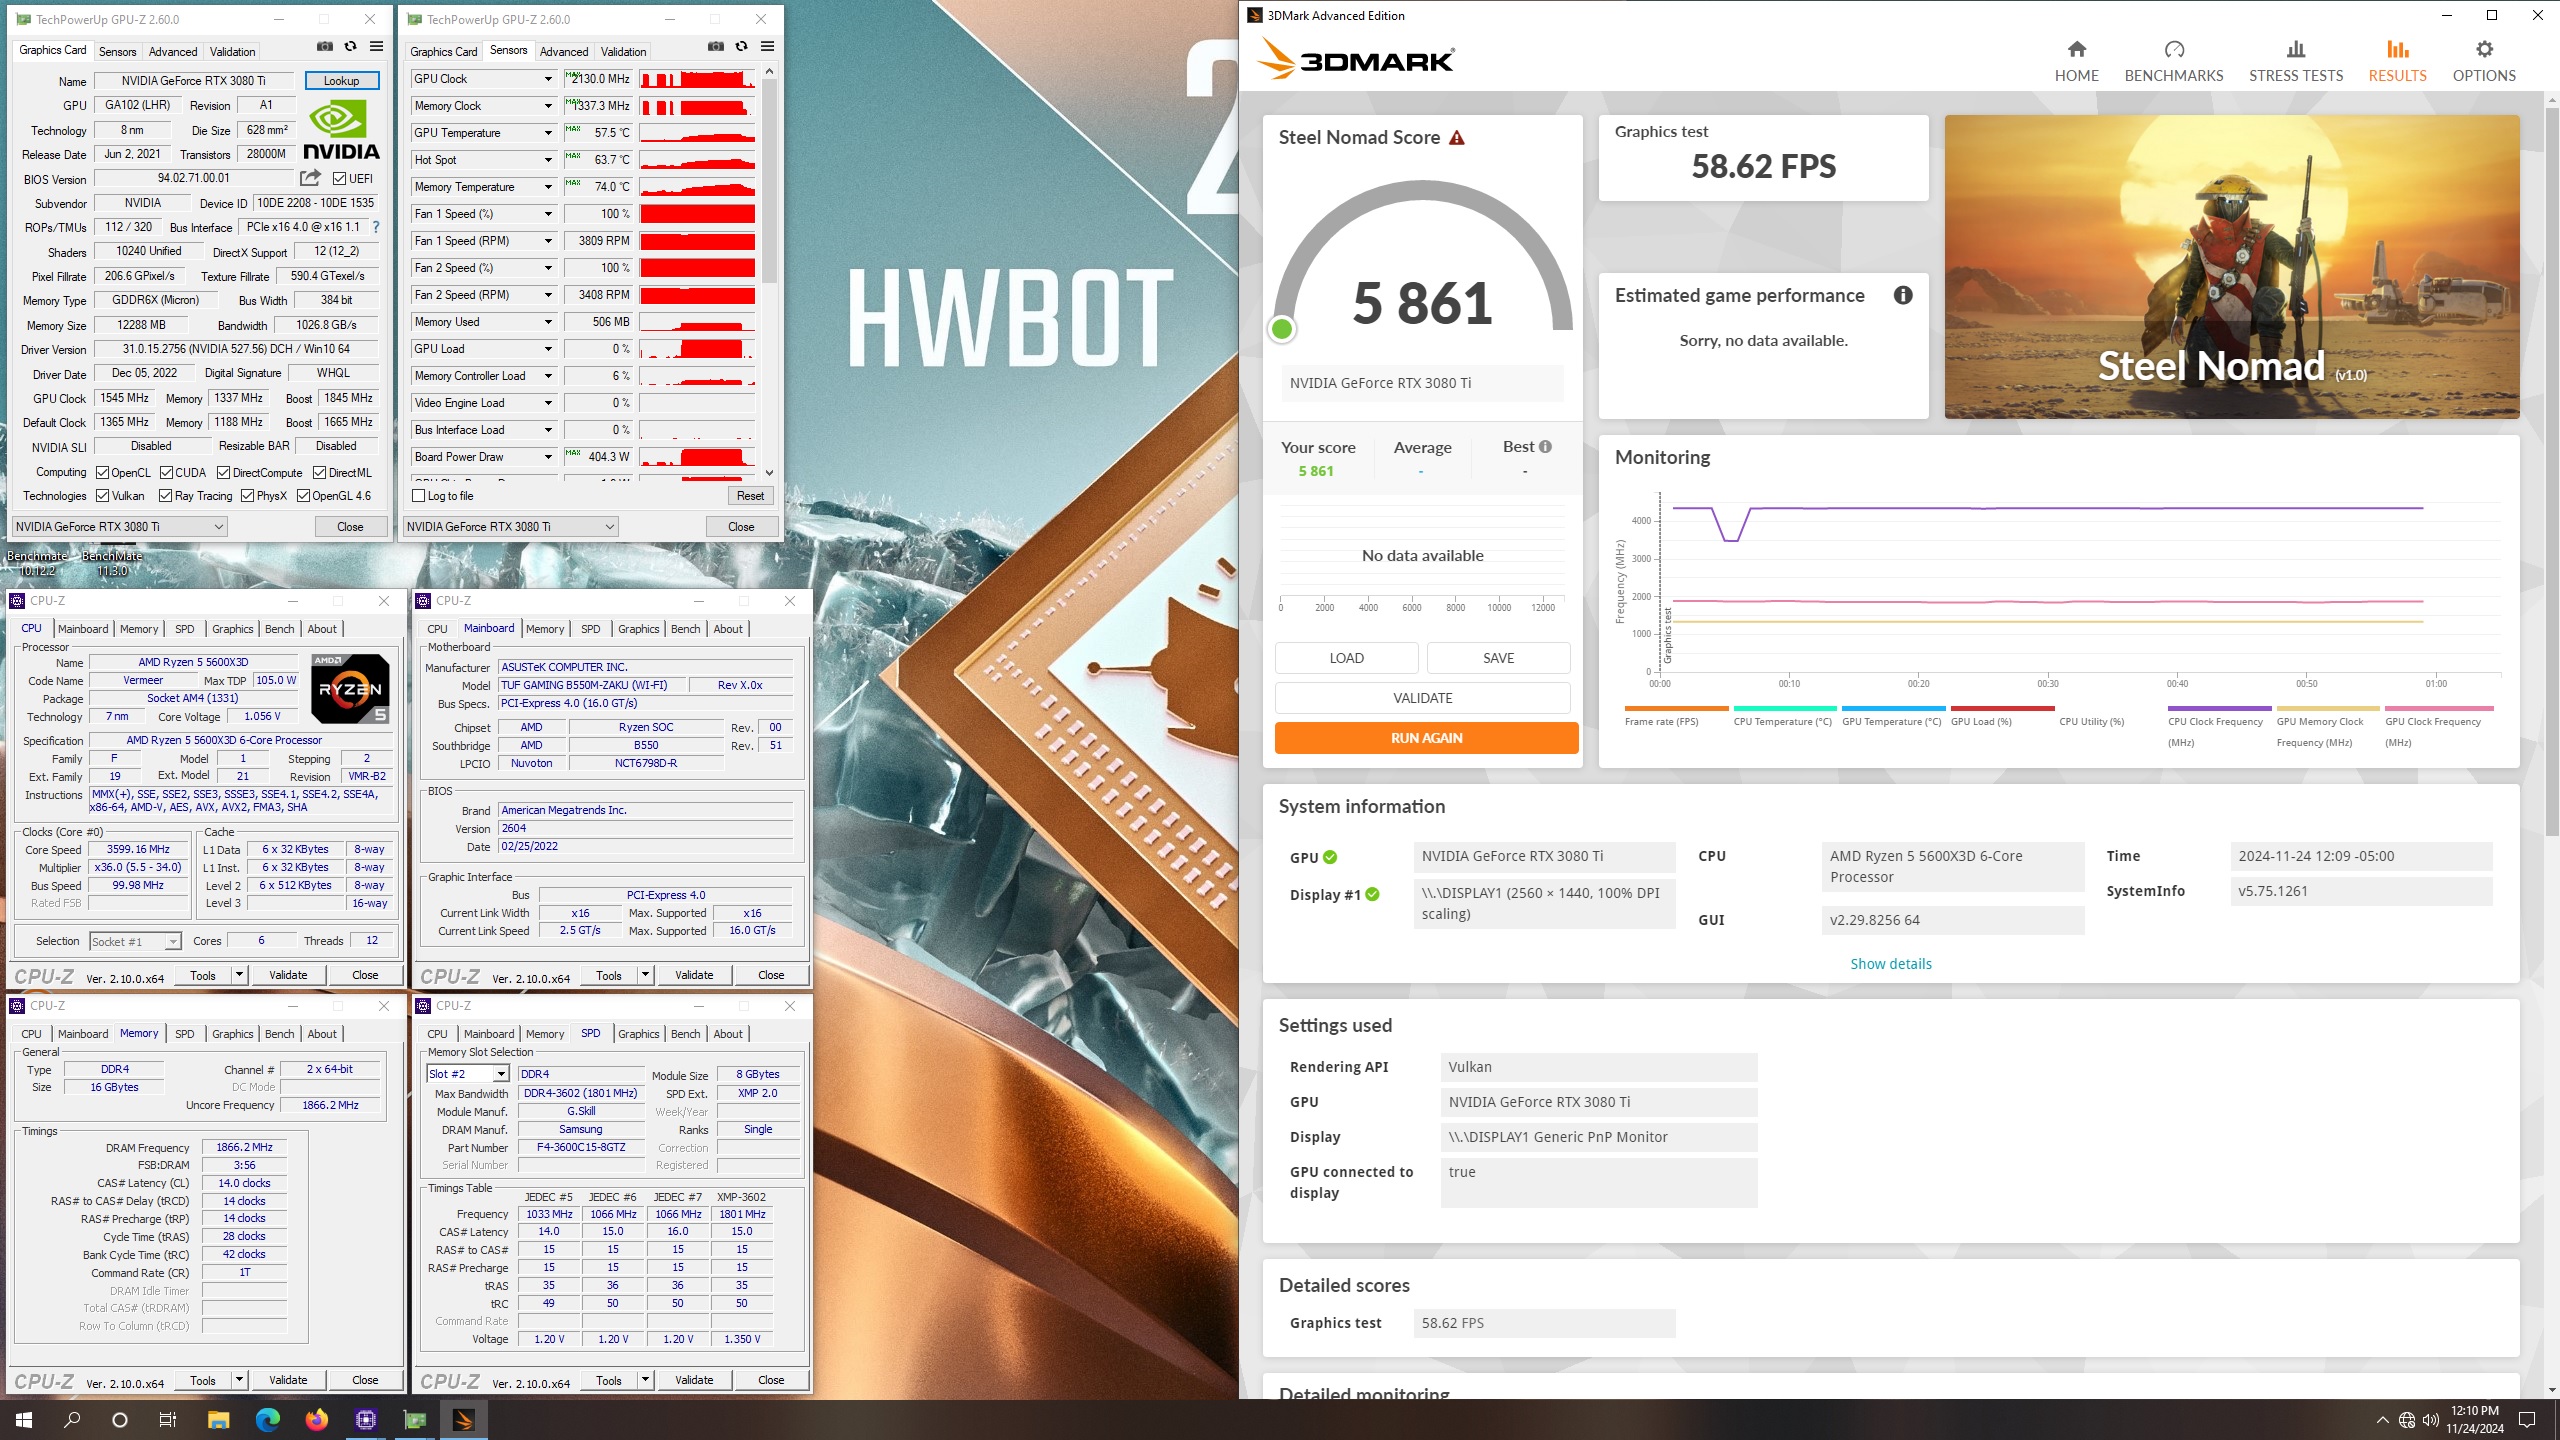Switch to Validation tab in GPU-Z Sensors window
The image size is (2560, 1440).
click(x=623, y=52)
